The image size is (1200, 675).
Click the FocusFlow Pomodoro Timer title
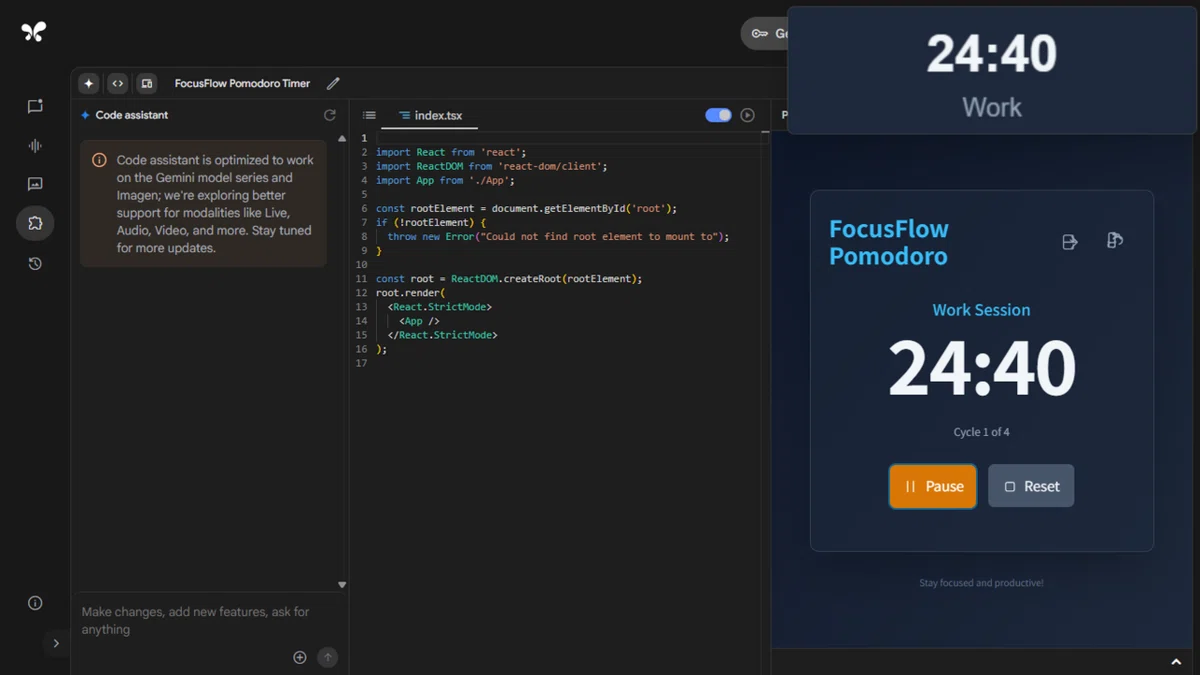(x=242, y=84)
